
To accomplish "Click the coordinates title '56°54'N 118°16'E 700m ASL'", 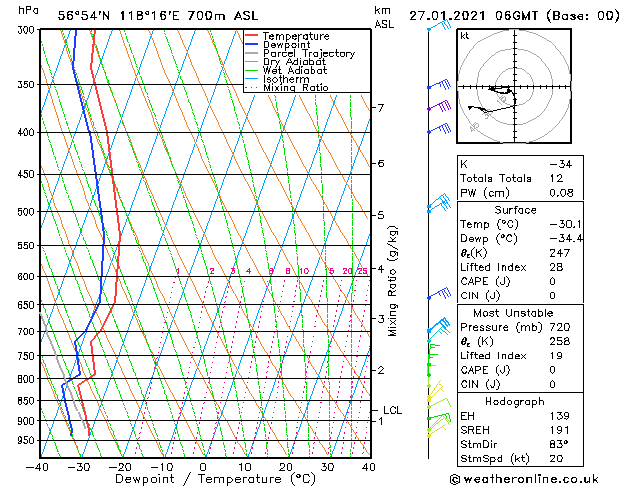I will coord(158,16).
